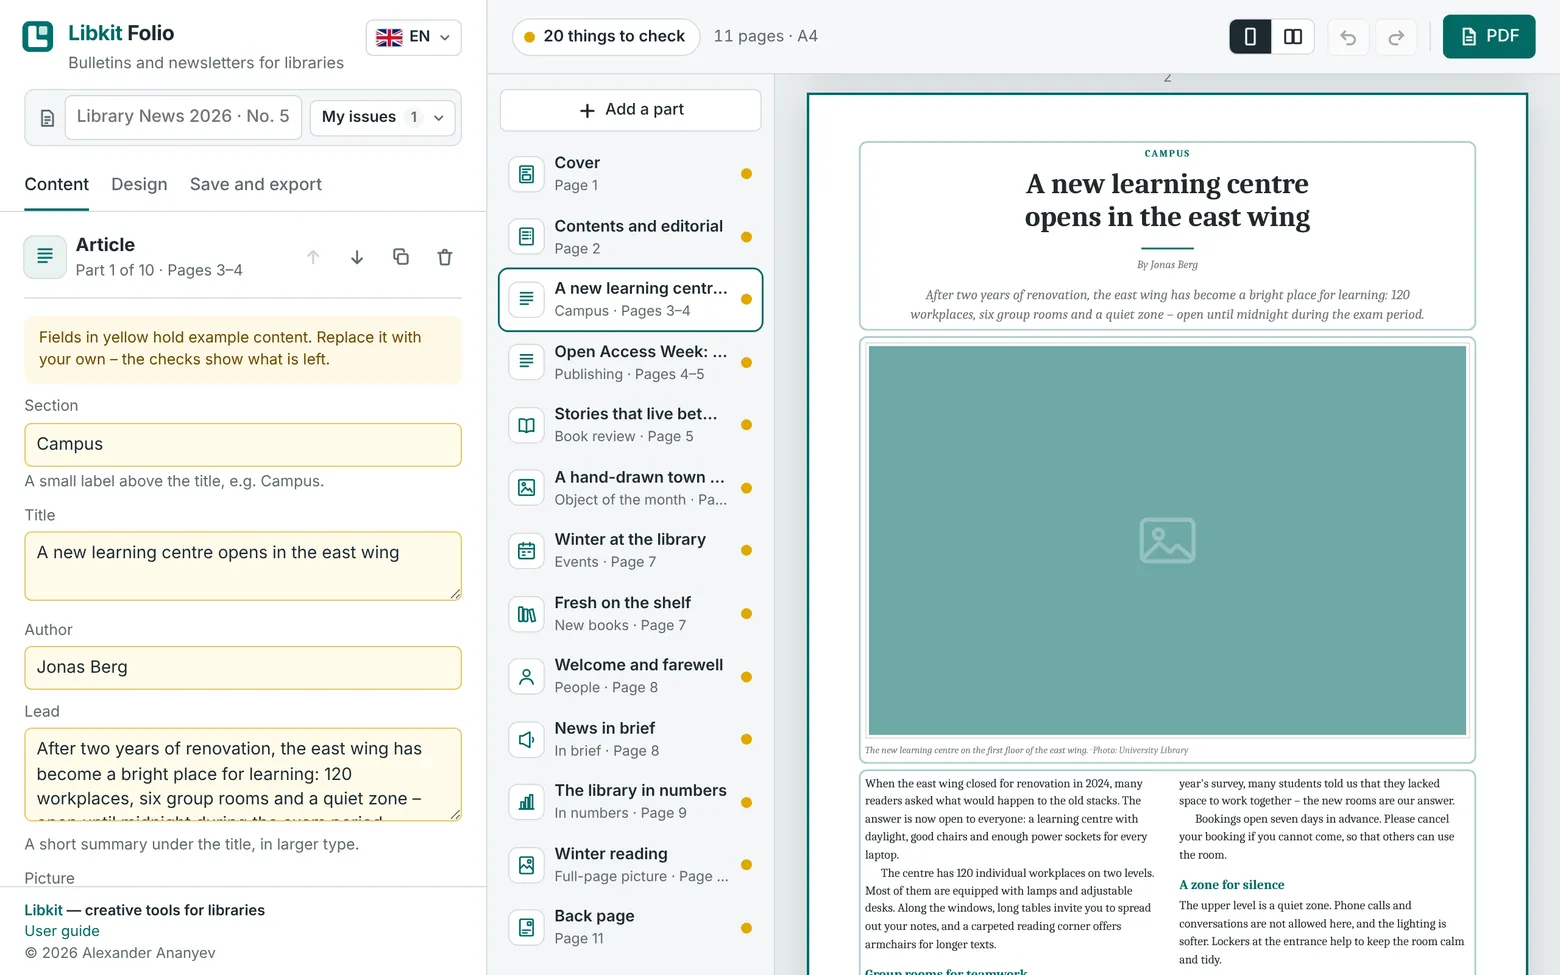Edit the issue name Library News field
Screen dimensions: 1560x975
pos(183,117)
